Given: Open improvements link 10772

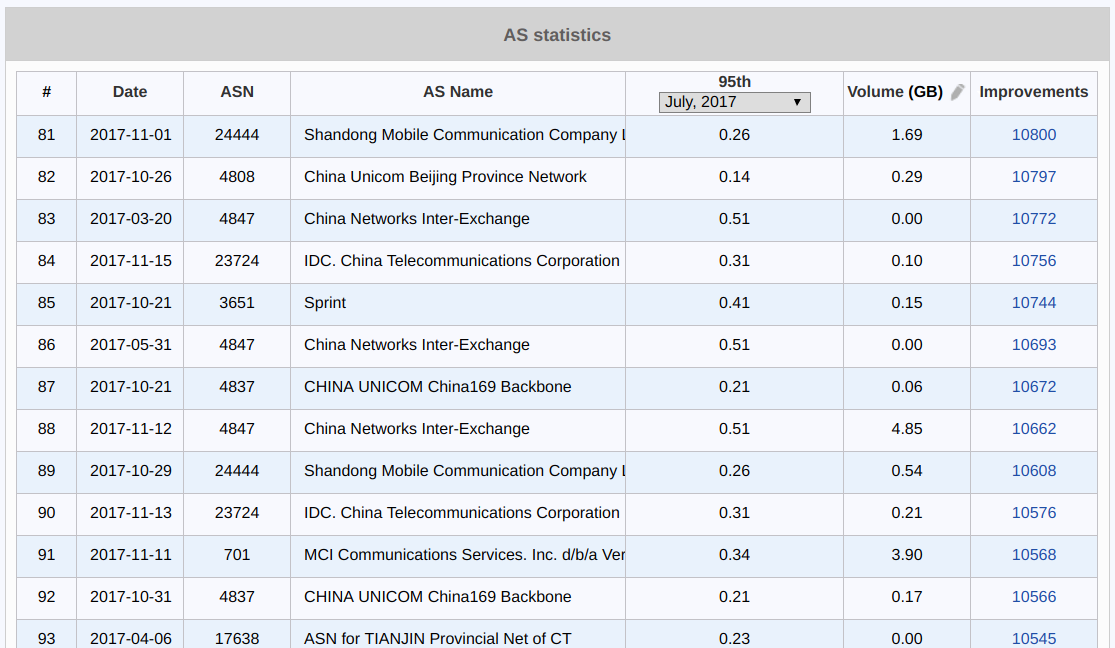Looking at the screenshot, I should click(1033, 219).
